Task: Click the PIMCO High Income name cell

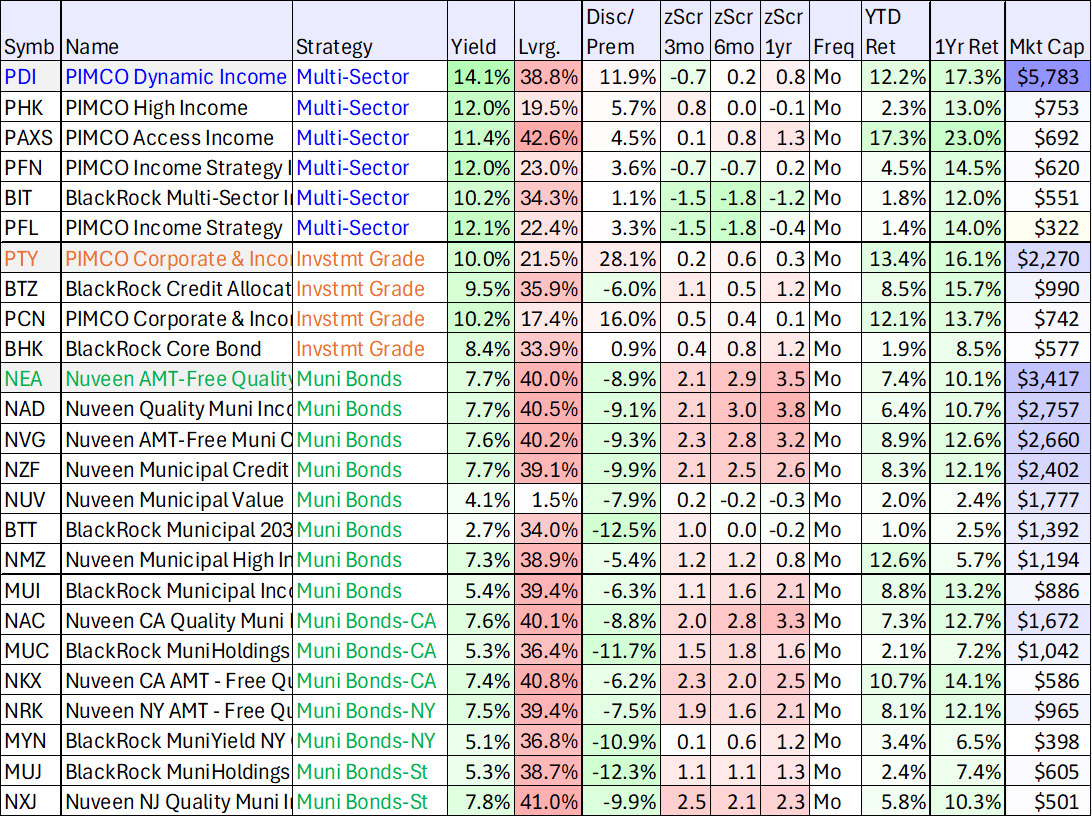Action: coord(177,107)
